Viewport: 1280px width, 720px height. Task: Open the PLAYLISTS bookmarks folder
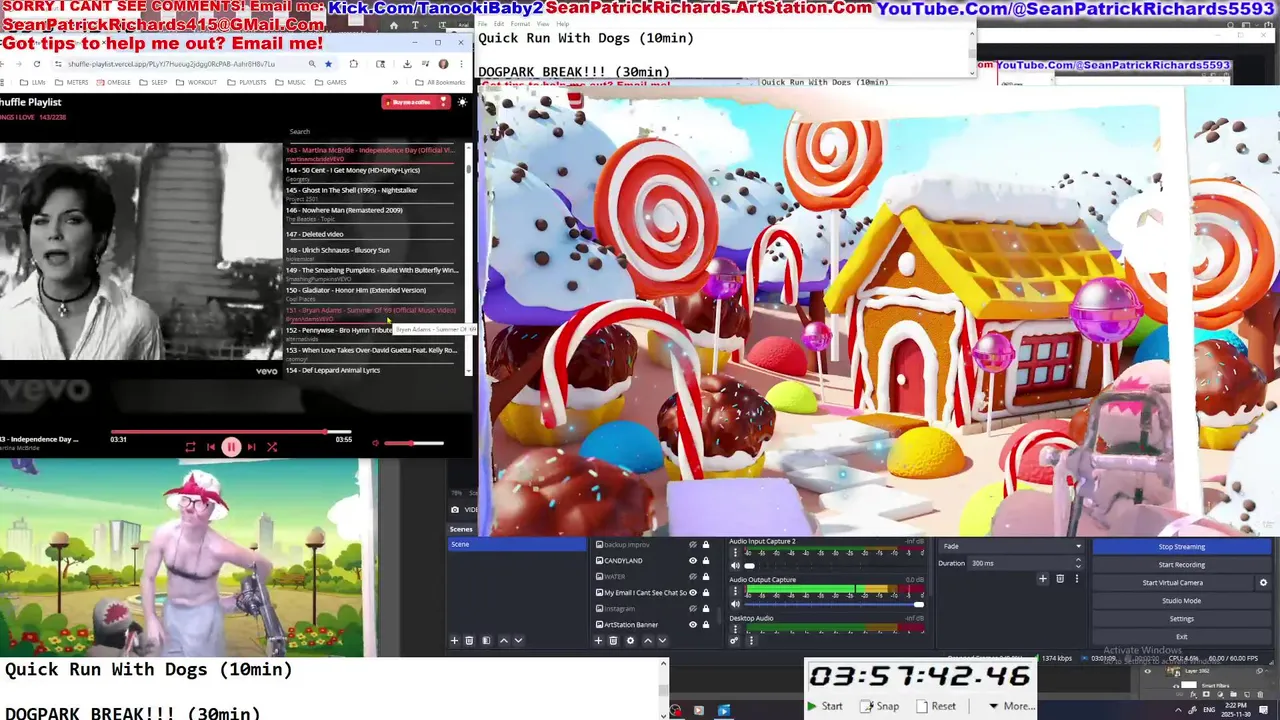[247, 82]
